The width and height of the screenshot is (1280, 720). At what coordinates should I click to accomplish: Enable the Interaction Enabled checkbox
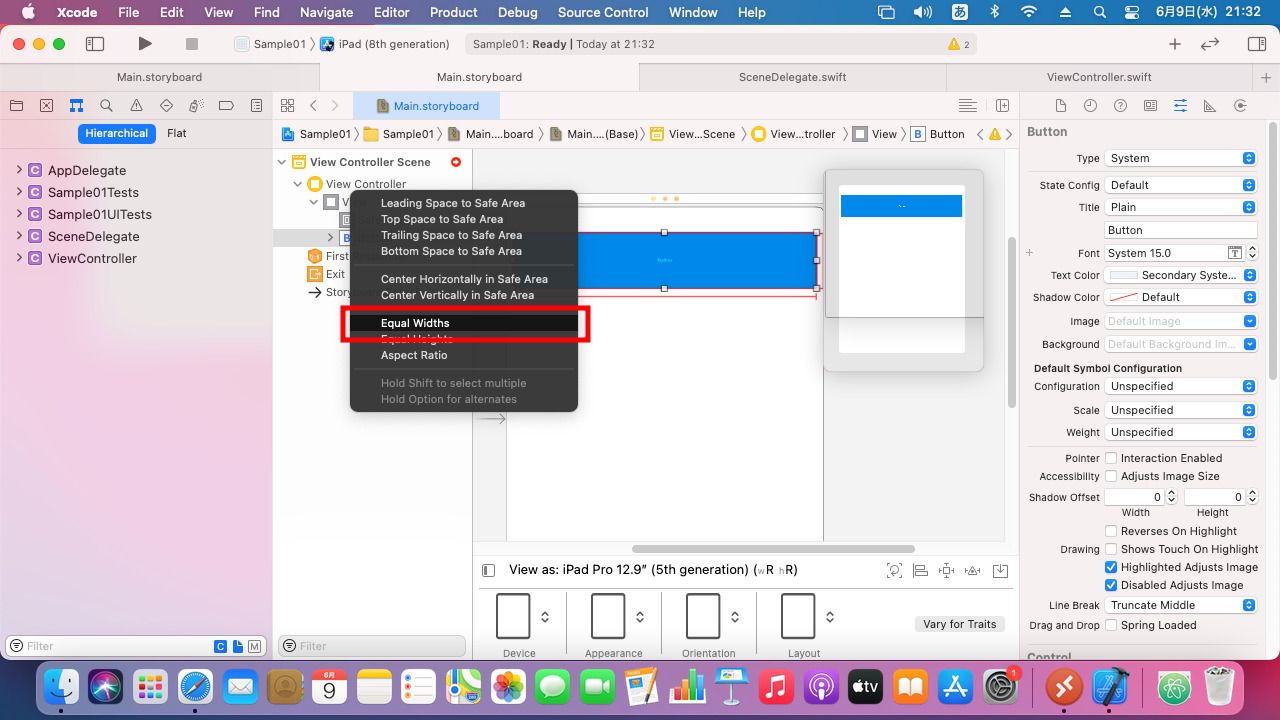(x=1111, y=458)
